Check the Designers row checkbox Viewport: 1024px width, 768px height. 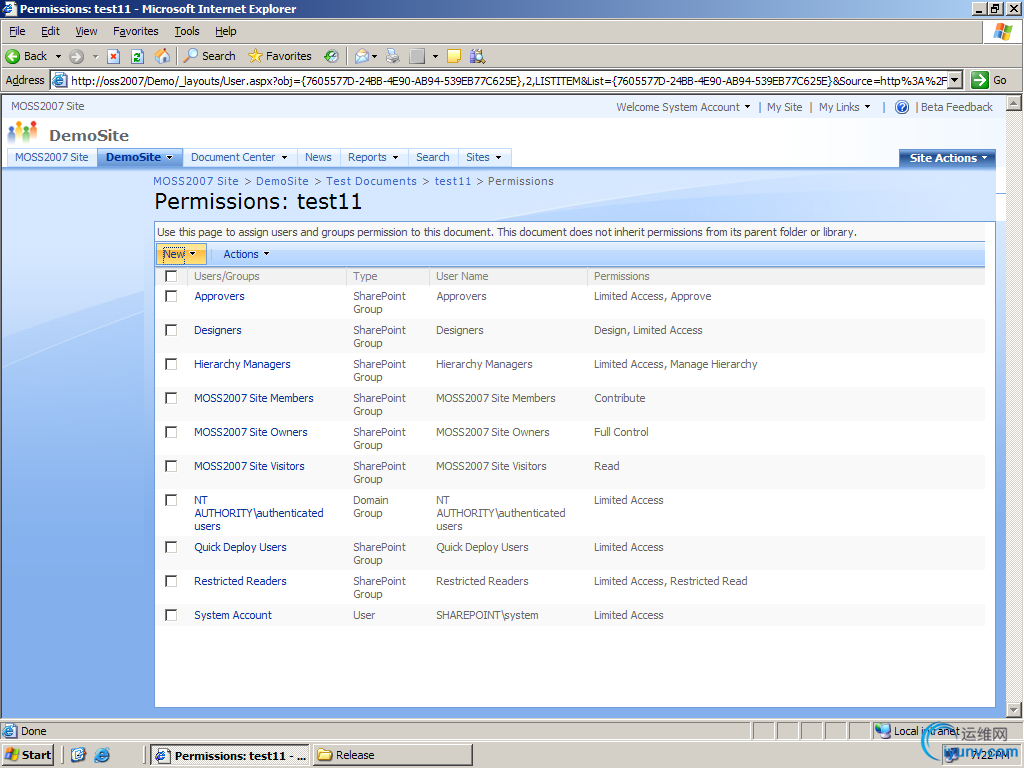tap(171, 330)
